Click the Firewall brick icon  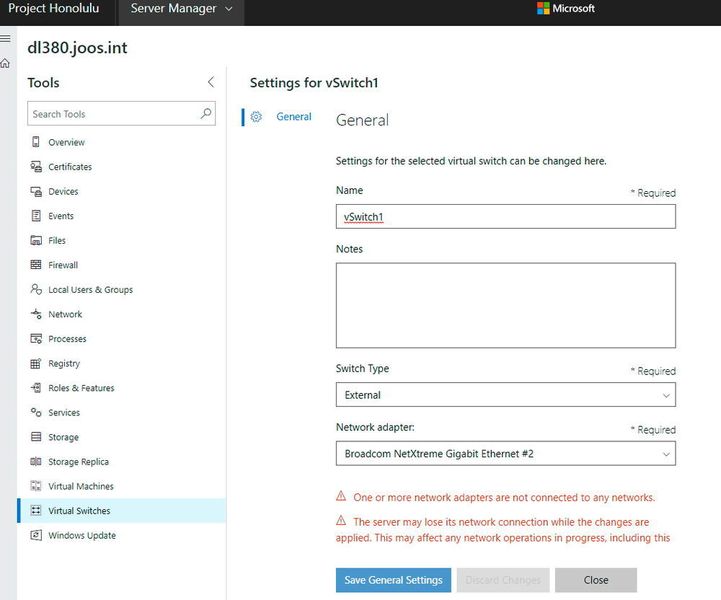pos(35,264)
